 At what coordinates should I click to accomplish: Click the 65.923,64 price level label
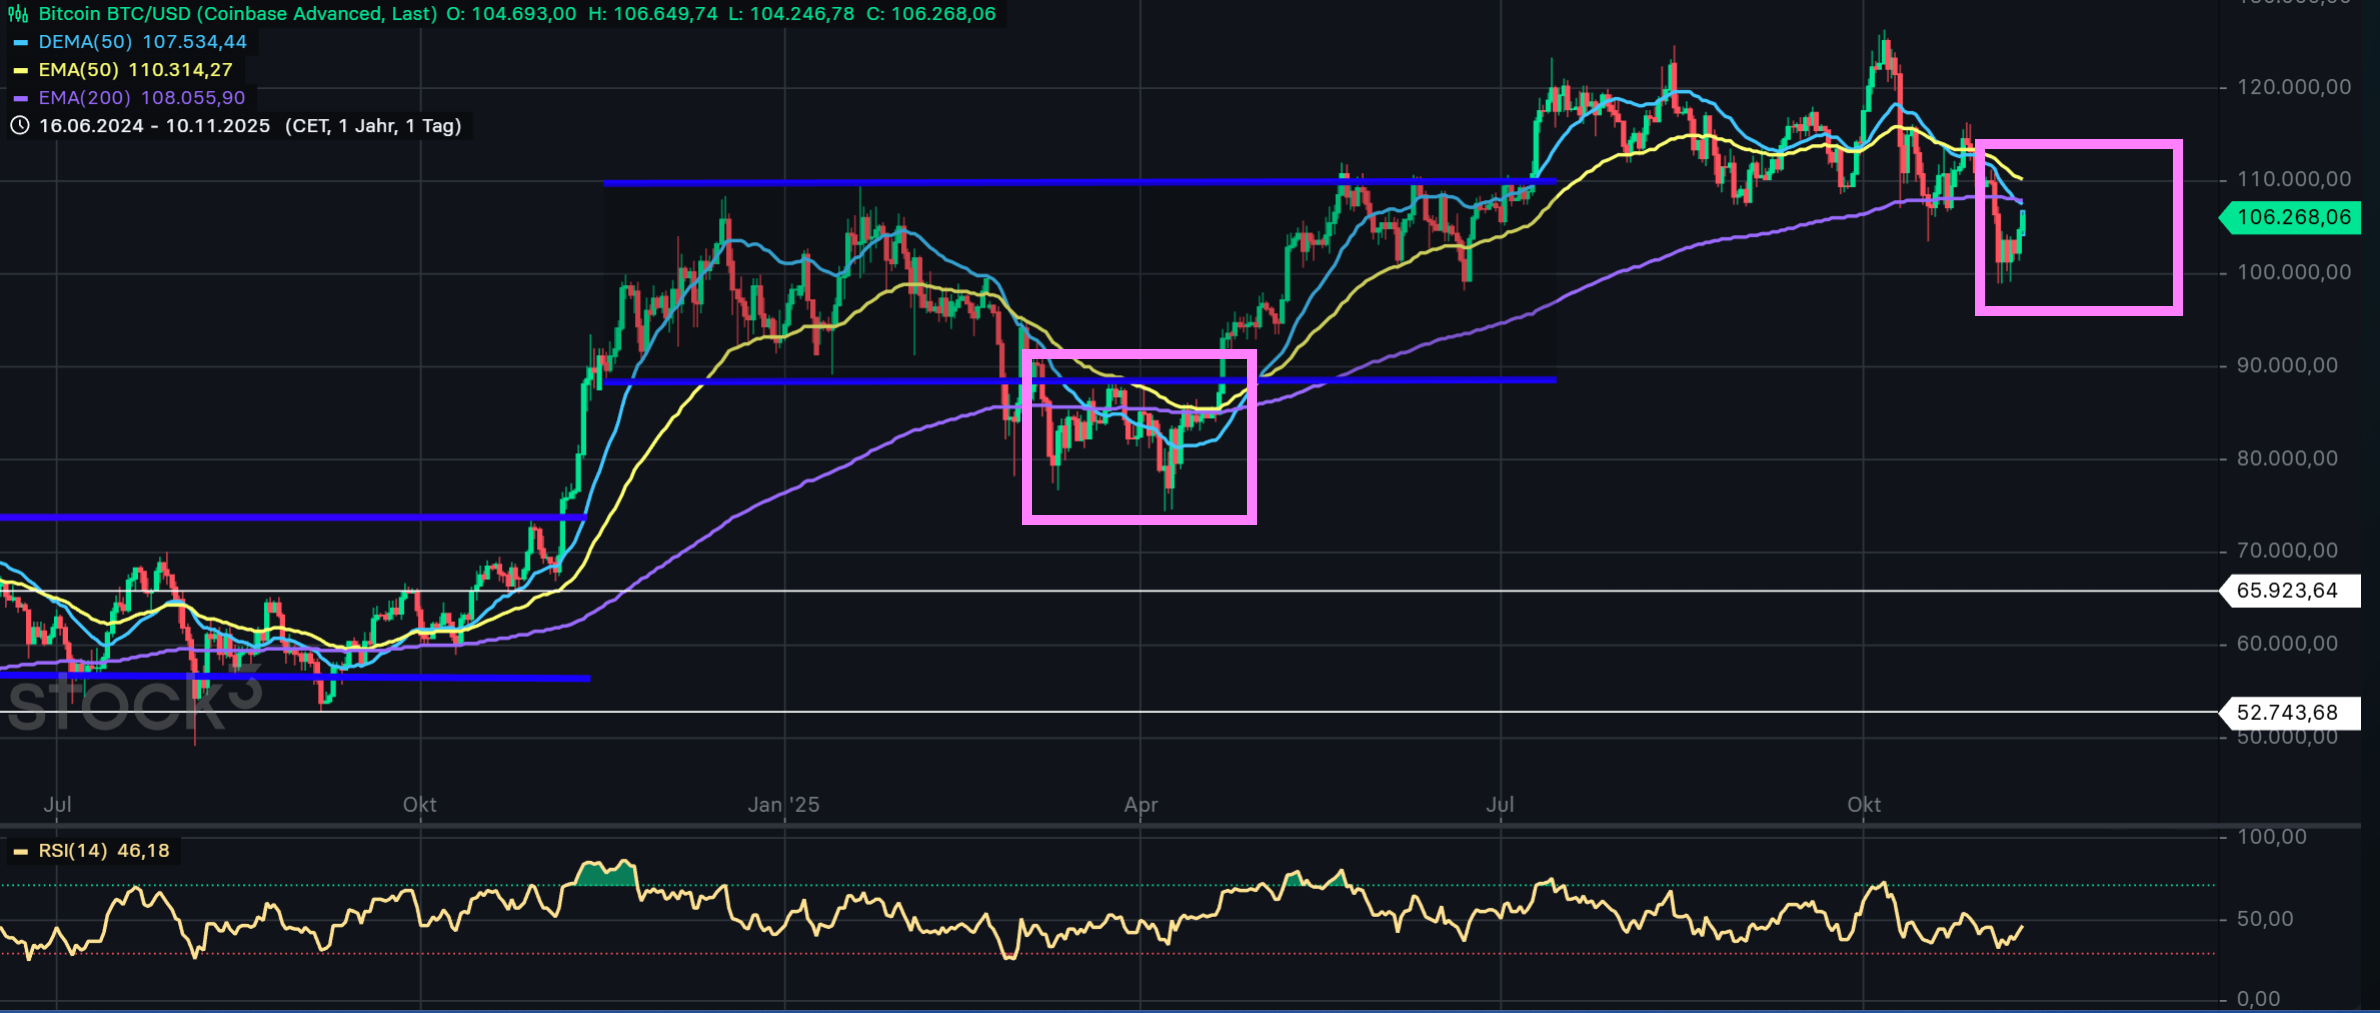[x=2287, y=591]
